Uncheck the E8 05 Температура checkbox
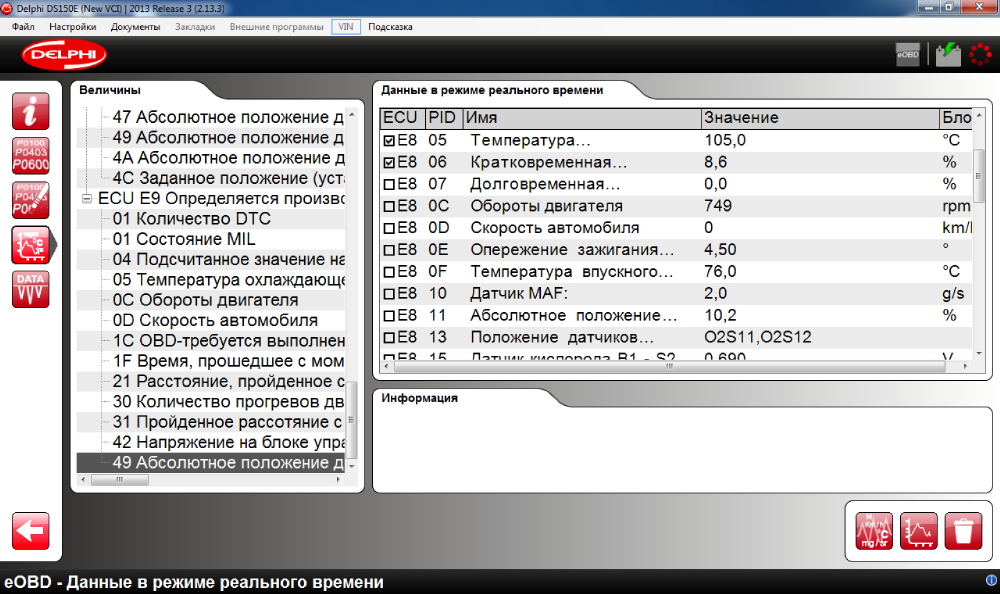This screenshot has height=594, width=1000. tap(389, 141)
